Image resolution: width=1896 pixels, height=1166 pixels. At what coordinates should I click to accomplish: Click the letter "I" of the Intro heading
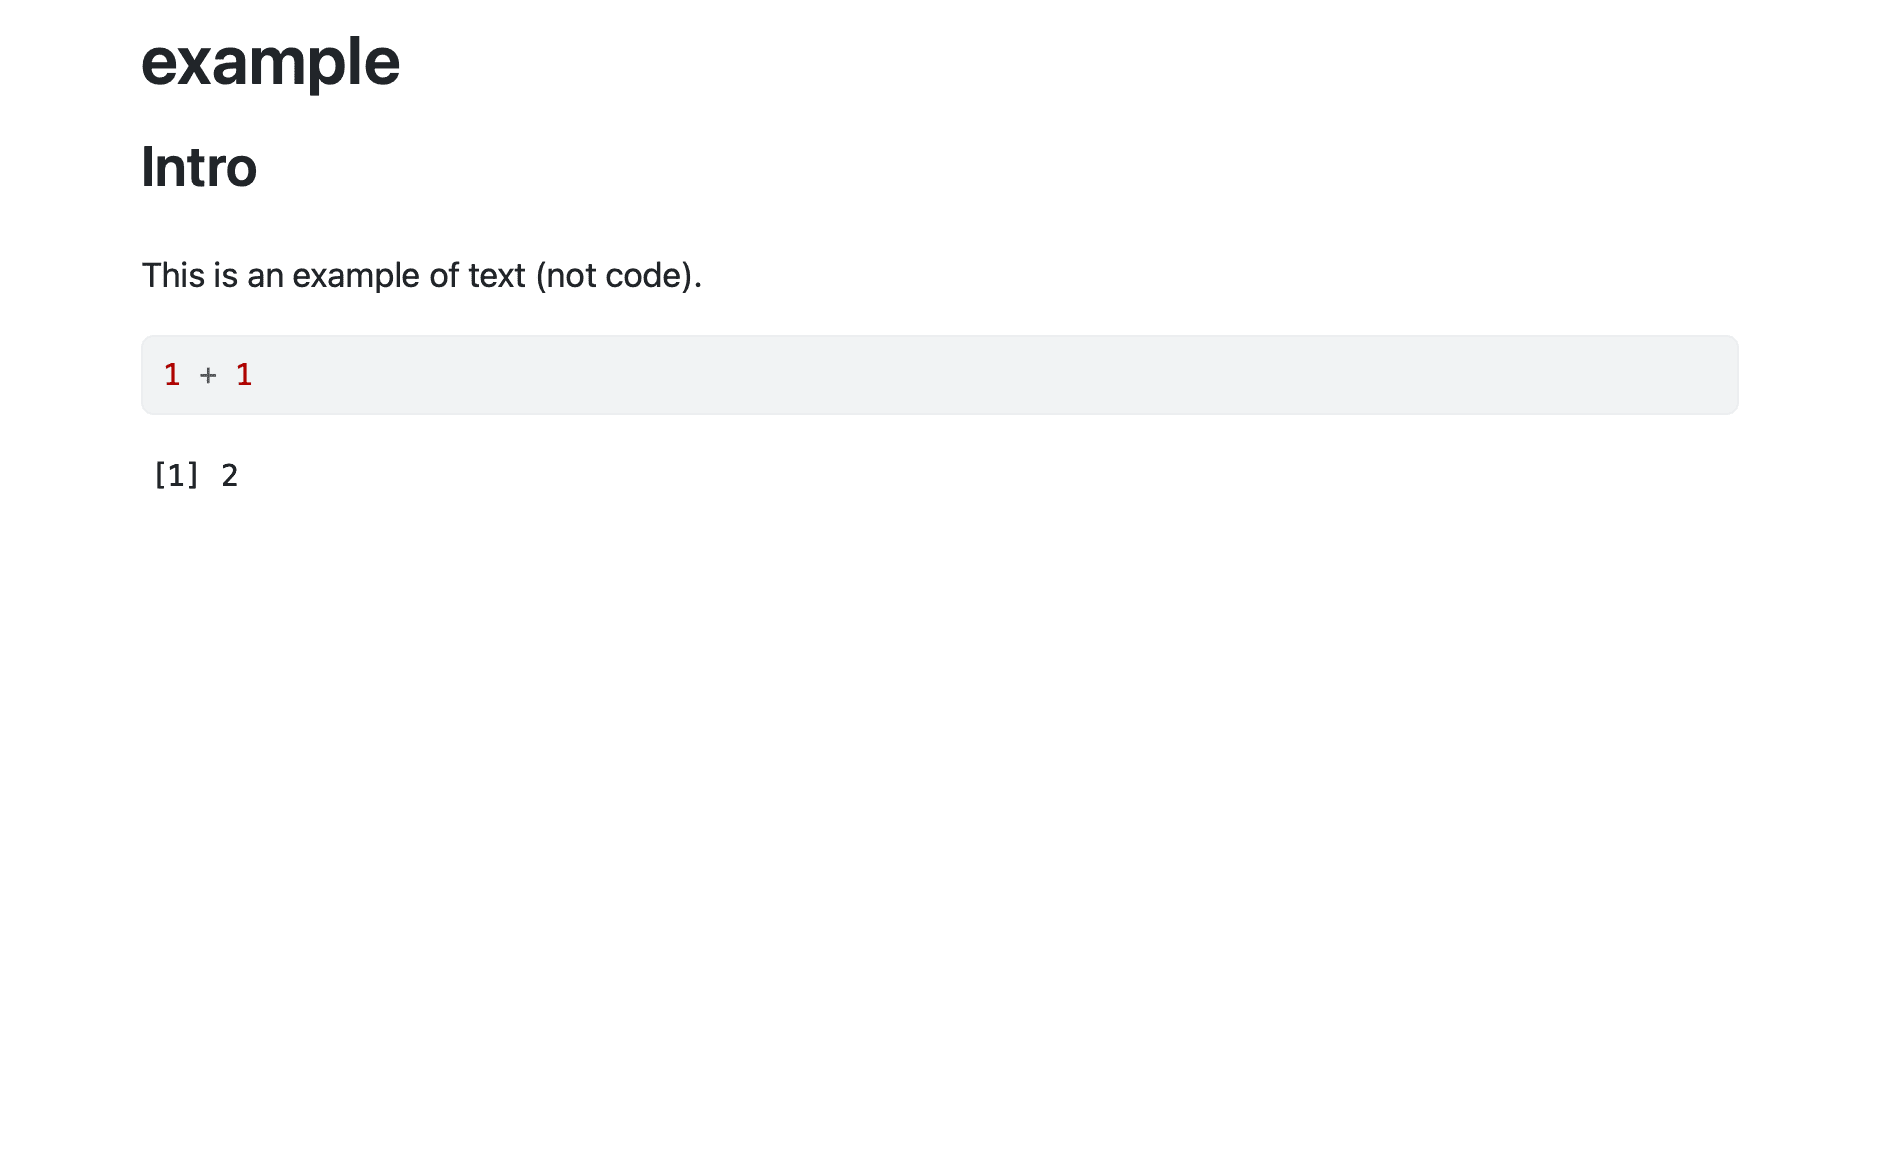point(147,167)
